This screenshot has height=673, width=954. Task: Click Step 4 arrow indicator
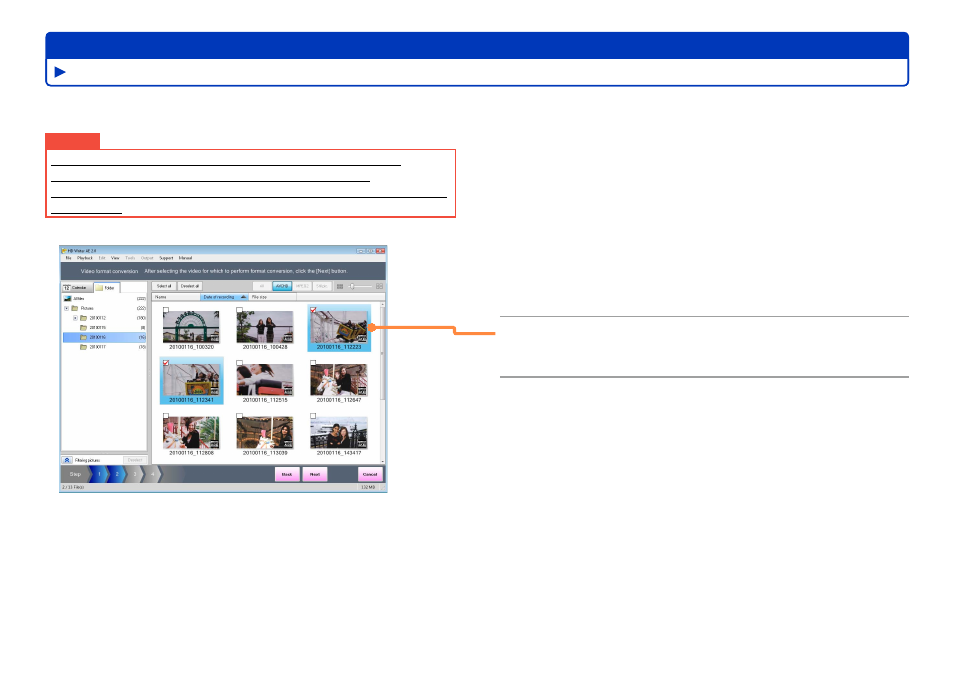(x=153, y=474)
